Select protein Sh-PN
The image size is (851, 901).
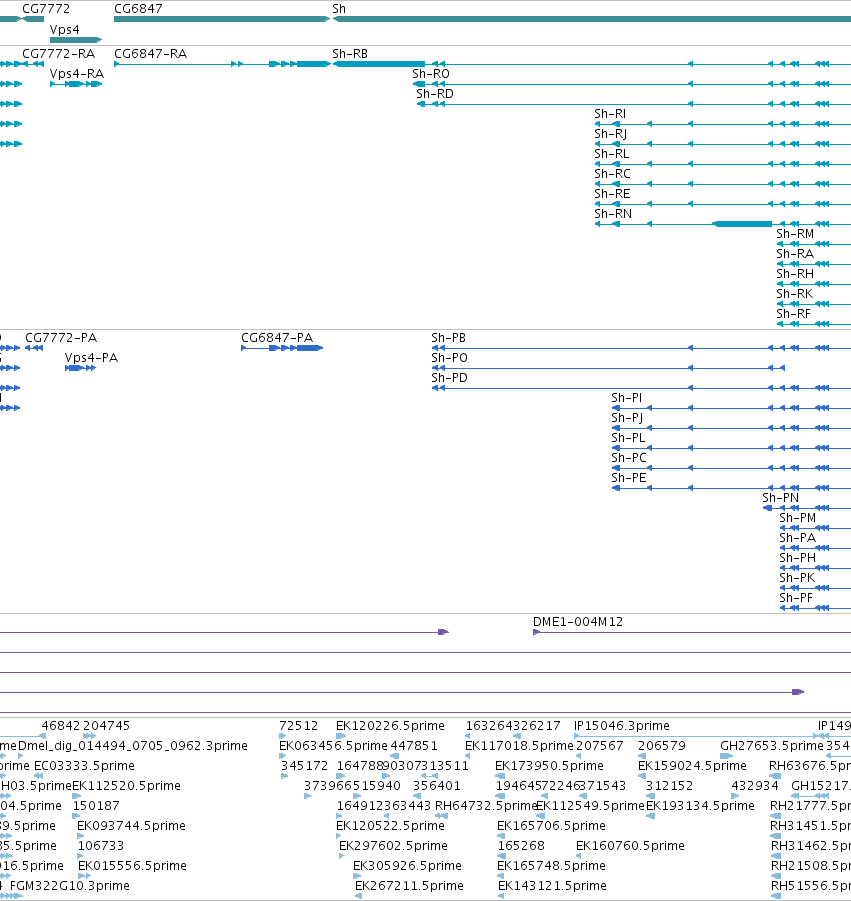tap(781, 498)
